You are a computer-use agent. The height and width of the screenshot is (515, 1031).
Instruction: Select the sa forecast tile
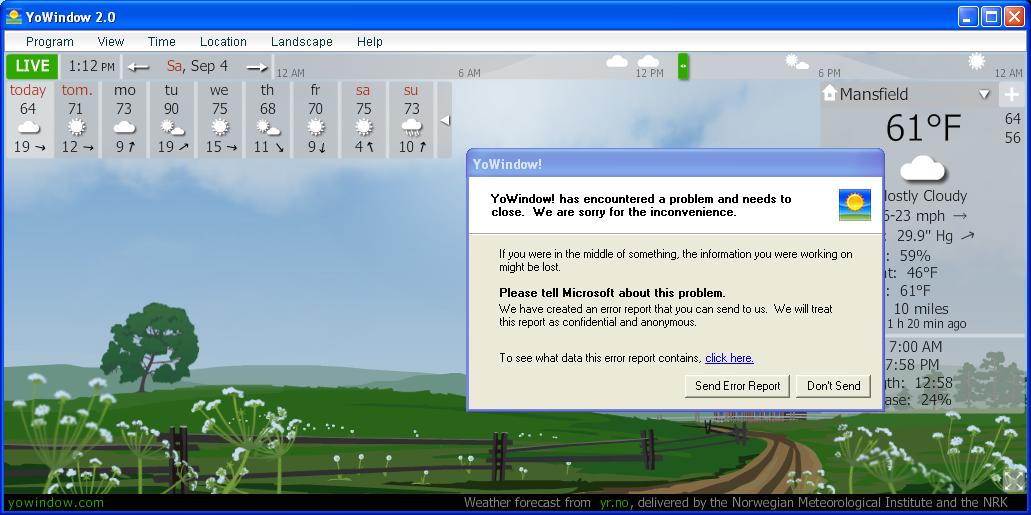(x=363, y=119)
